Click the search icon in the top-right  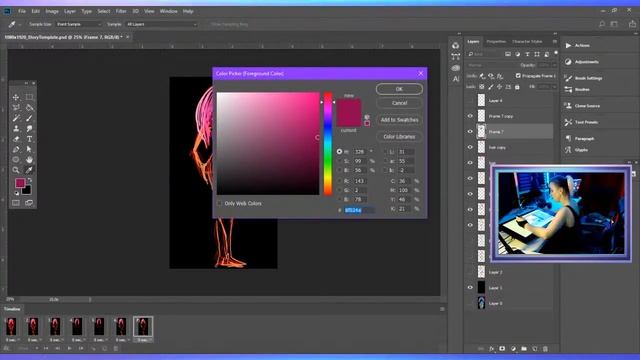tap(602, 24)
